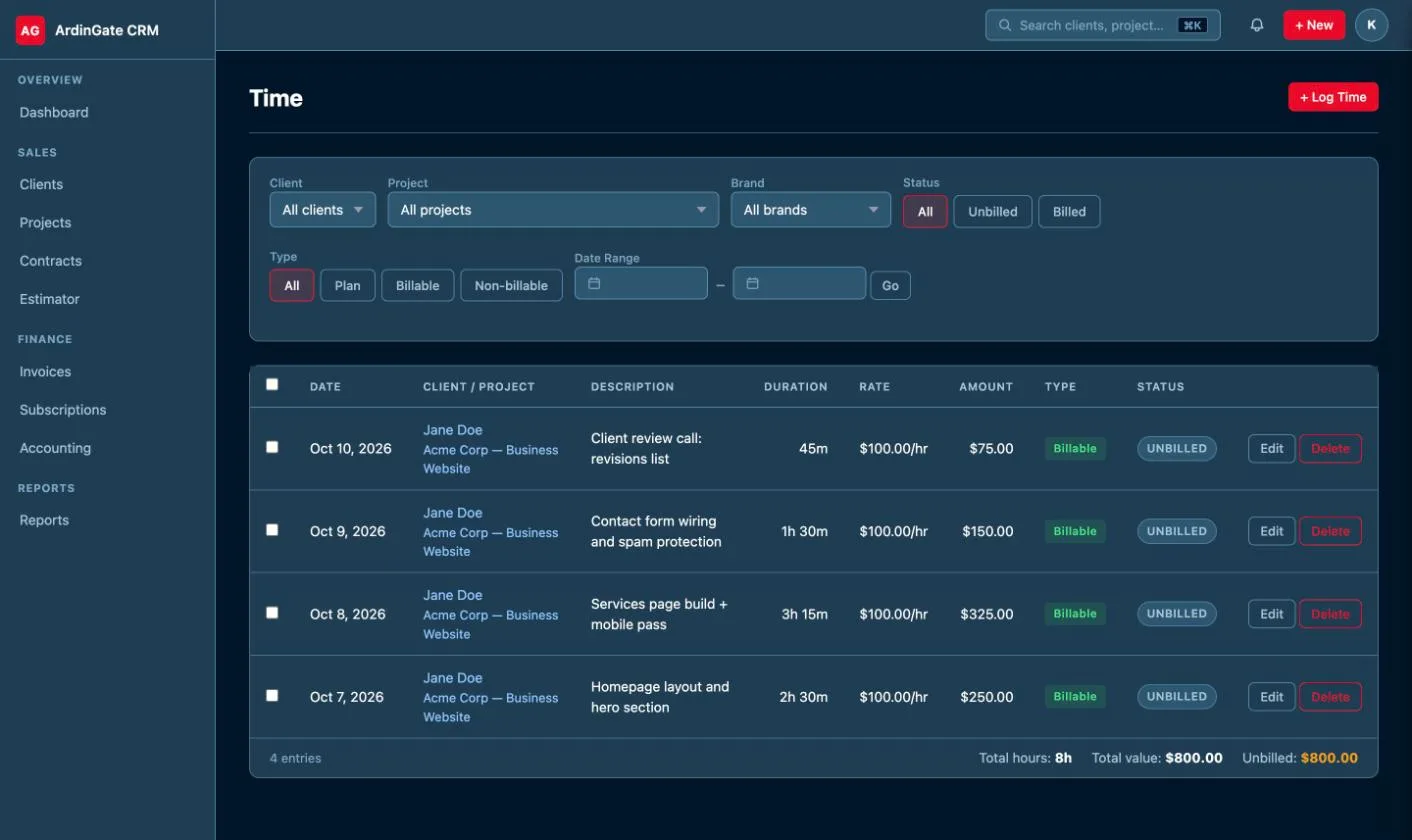Delete the Homepage layout entry
This screenshot has height=840, width=1412.
[1330, 697]
